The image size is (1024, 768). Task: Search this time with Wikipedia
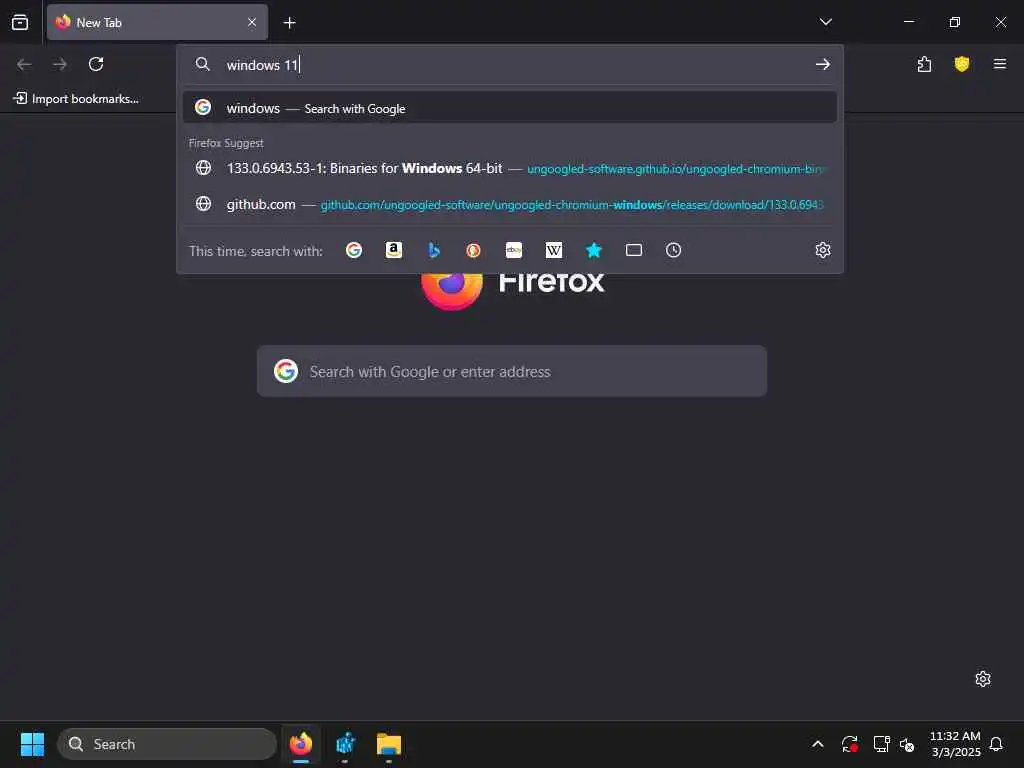(x=554, y=250)
